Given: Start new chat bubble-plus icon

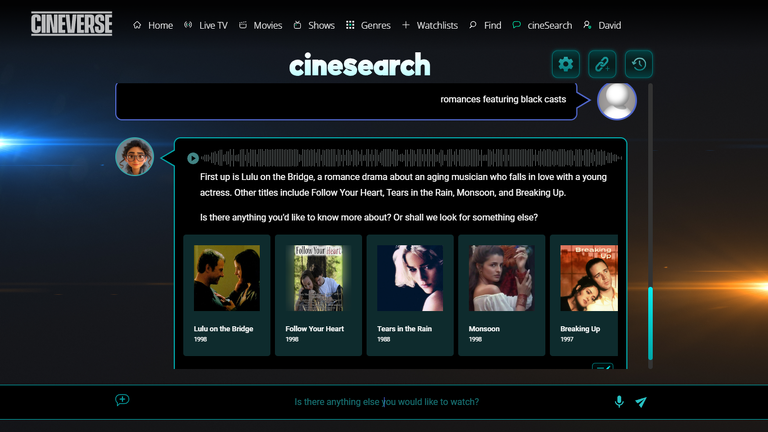Looking at the screenshot, I should point(122,400).
